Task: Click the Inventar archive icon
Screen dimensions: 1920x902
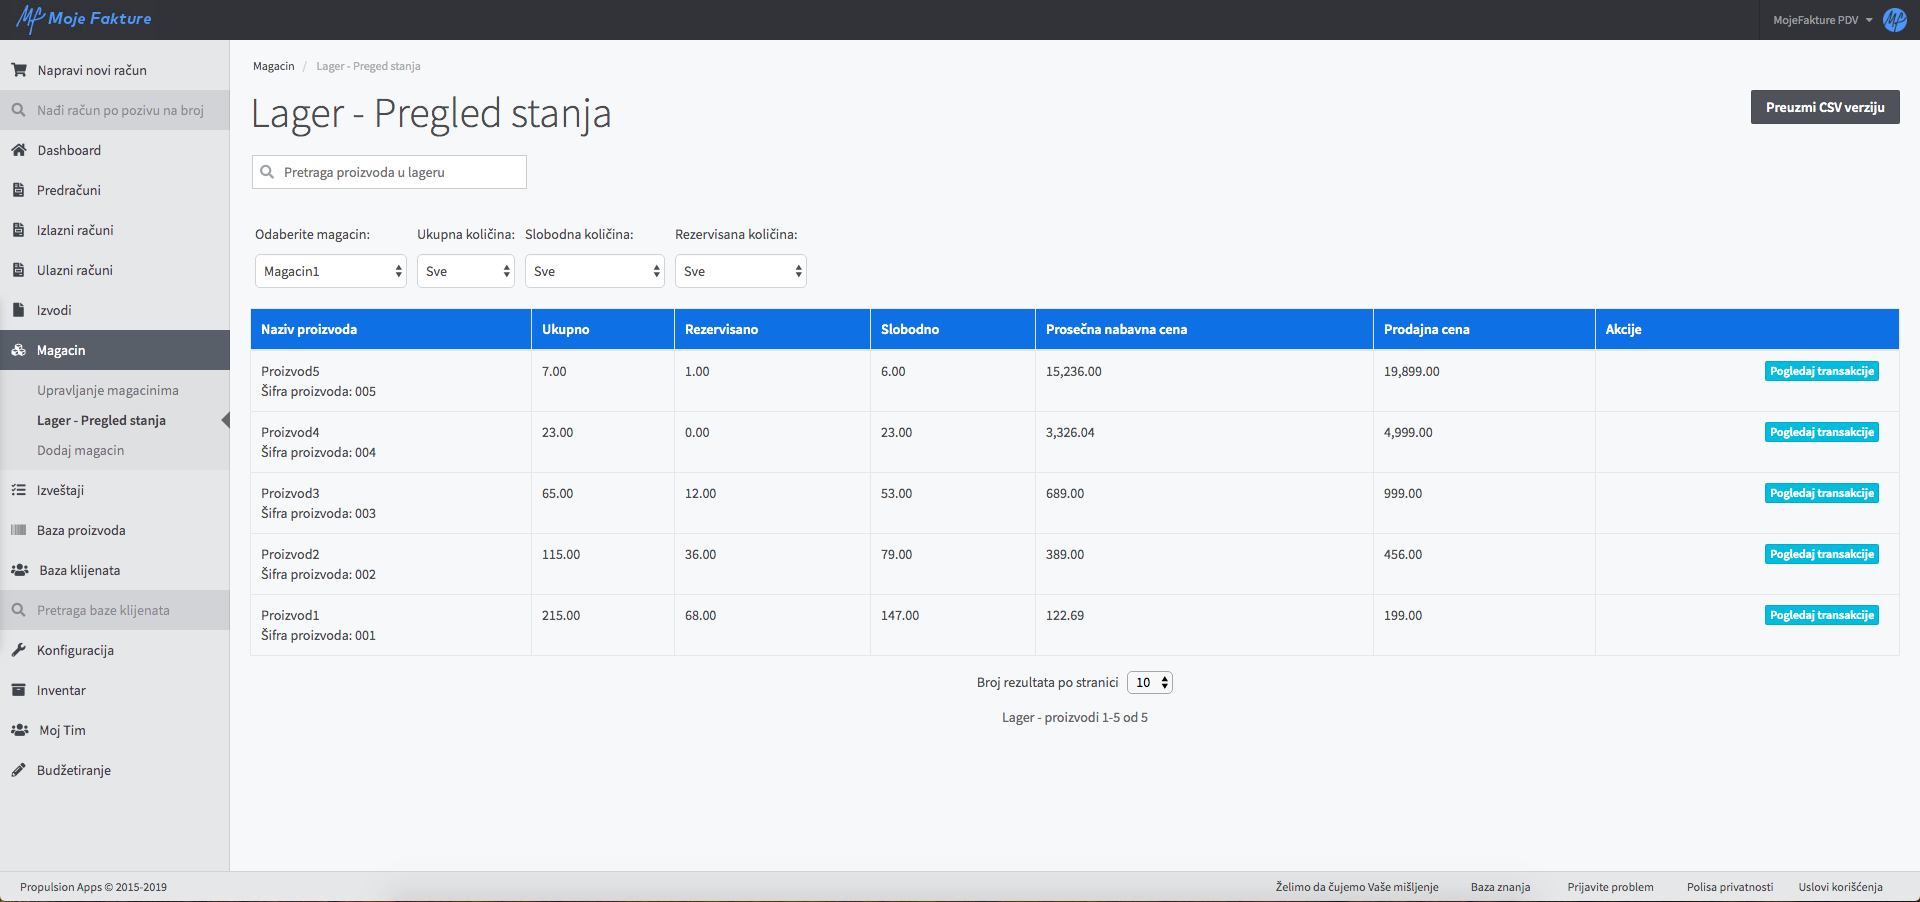Action: 18,690
